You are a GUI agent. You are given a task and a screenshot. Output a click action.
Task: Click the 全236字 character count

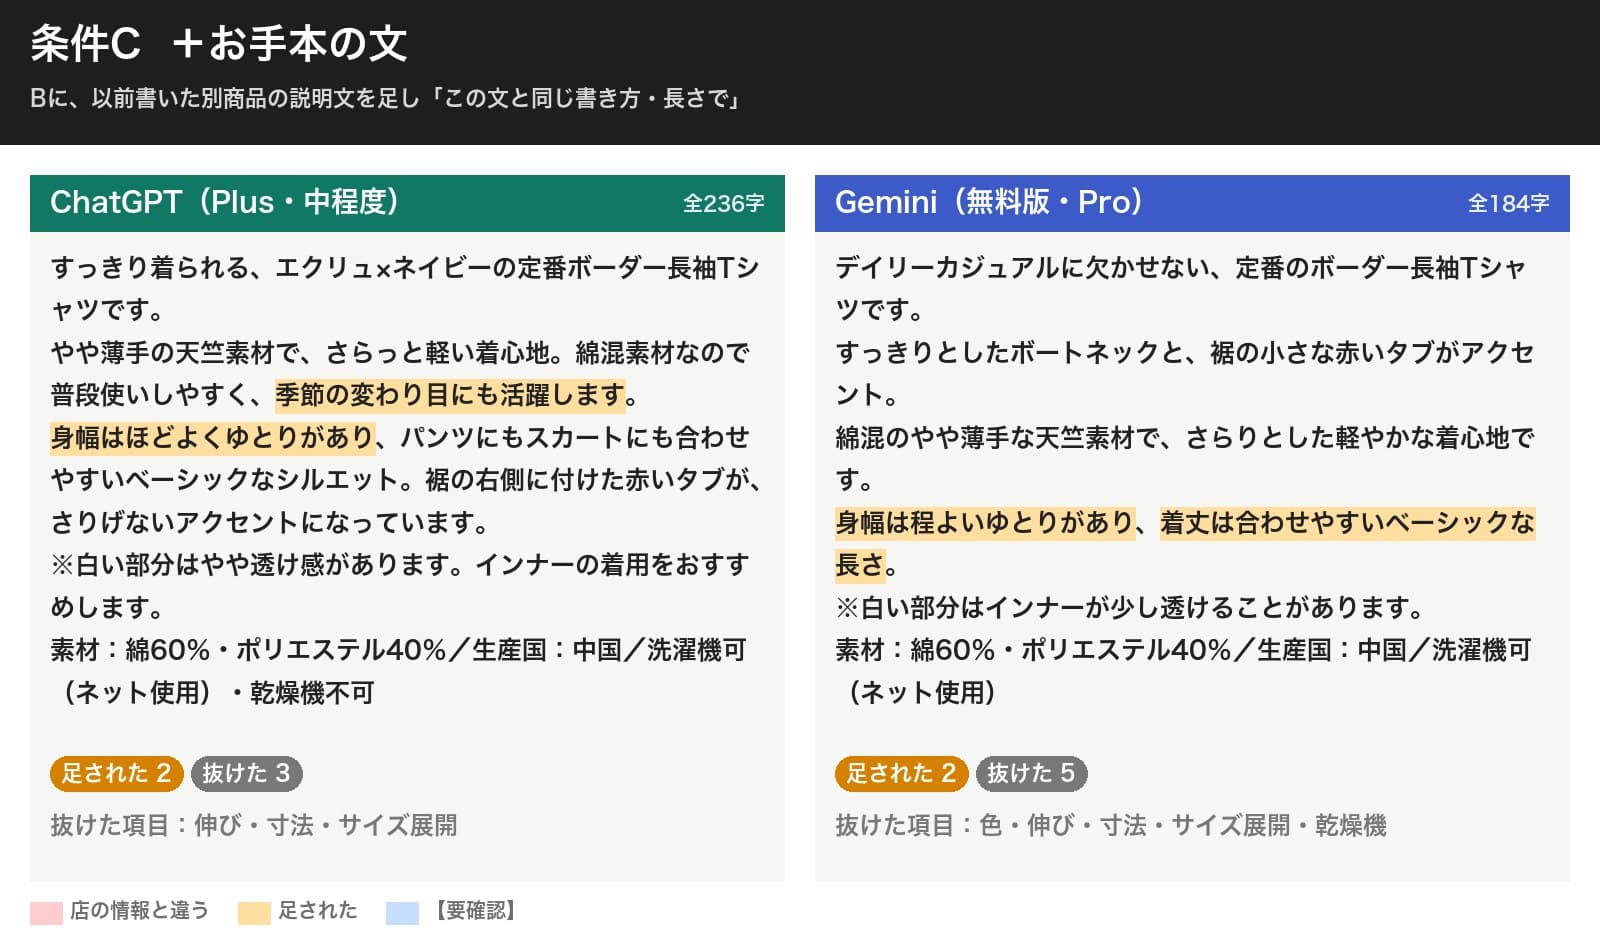723,204
